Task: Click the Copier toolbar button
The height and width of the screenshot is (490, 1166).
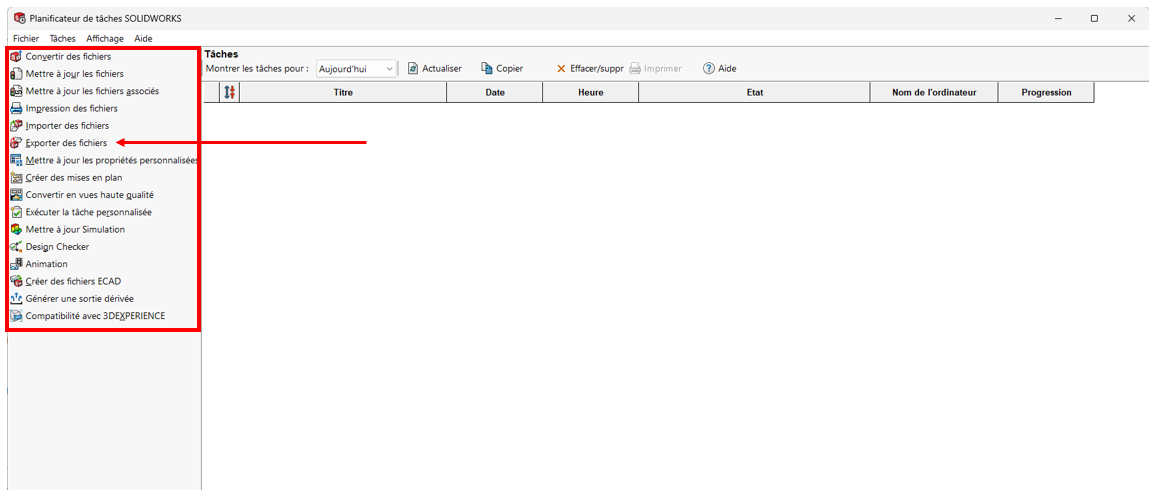Action: click(502, 69)
